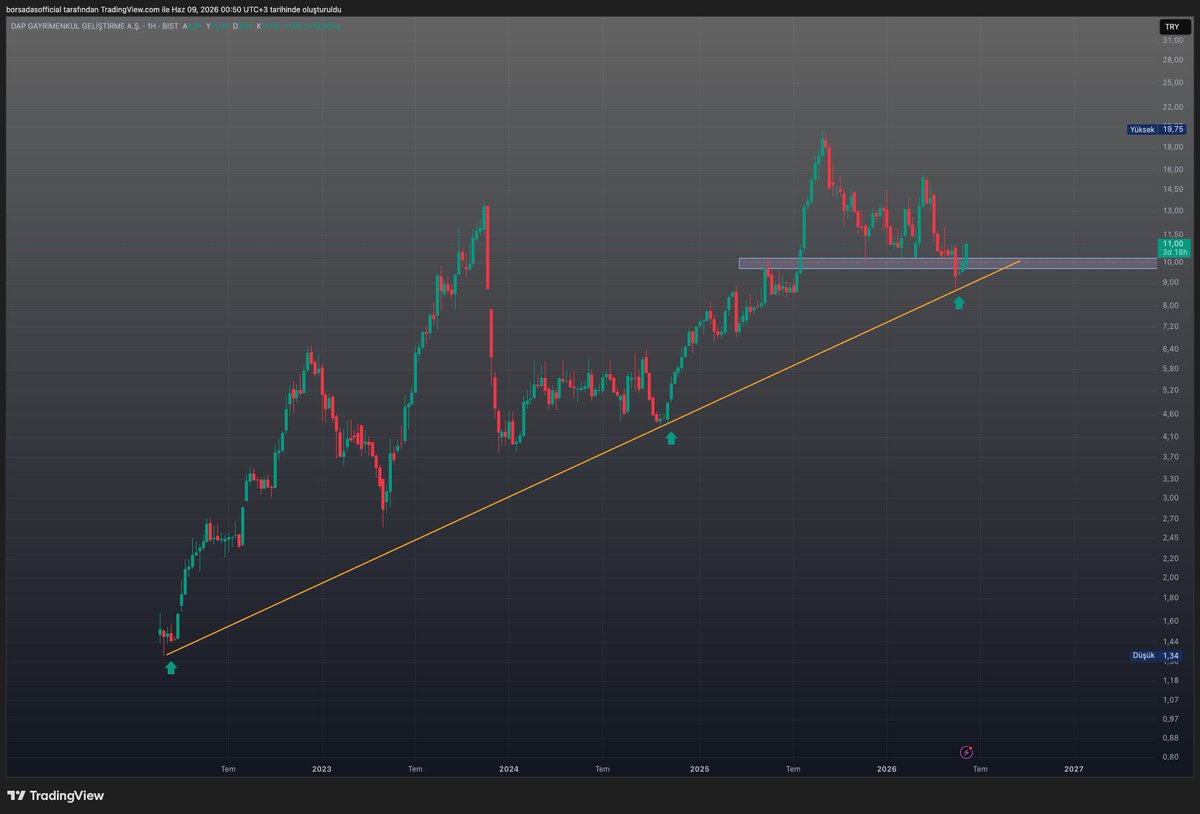Image resolution: width=1200 pixels, height=814 pixels.
Task: Click the 3,30 price scale value
Action: click(1173, 478)
